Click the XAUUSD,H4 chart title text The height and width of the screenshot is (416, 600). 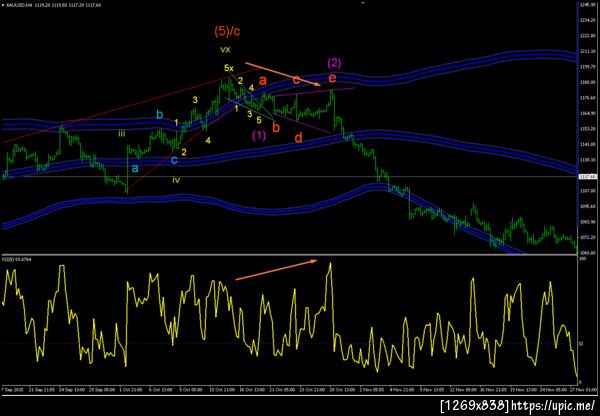click(x=18, y=6)
